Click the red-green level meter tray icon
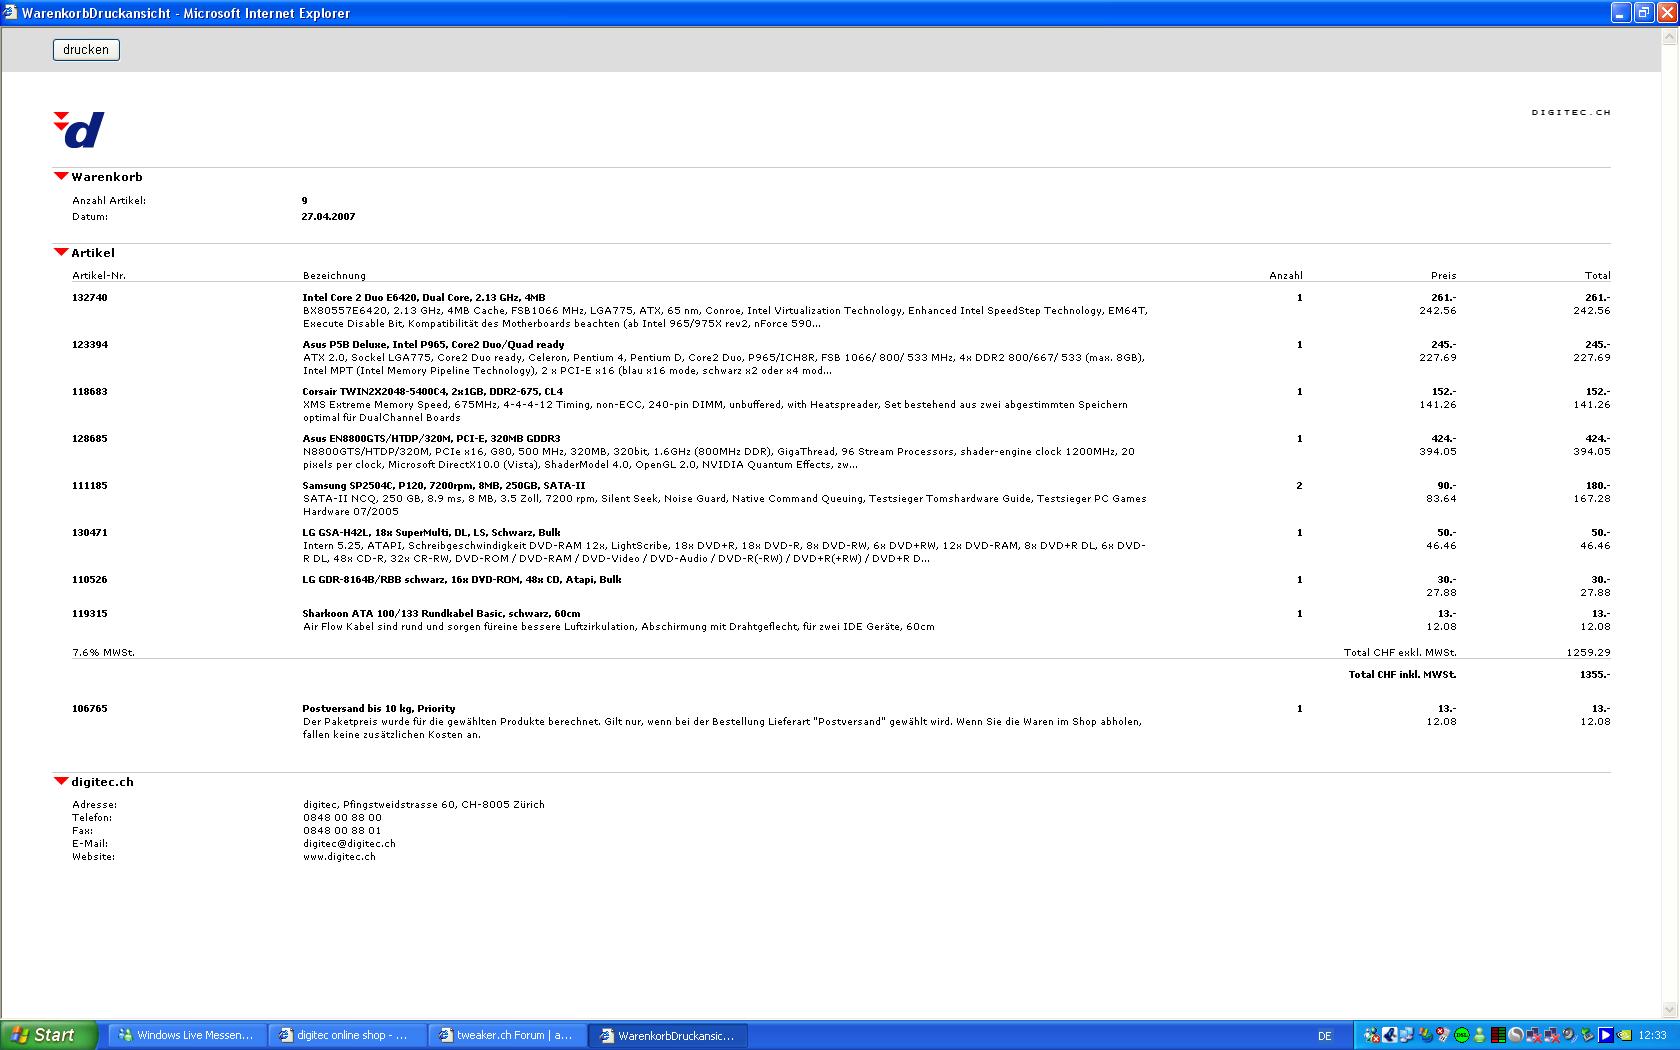Viewport: 1680px width, 1050px height. 1498,1035
